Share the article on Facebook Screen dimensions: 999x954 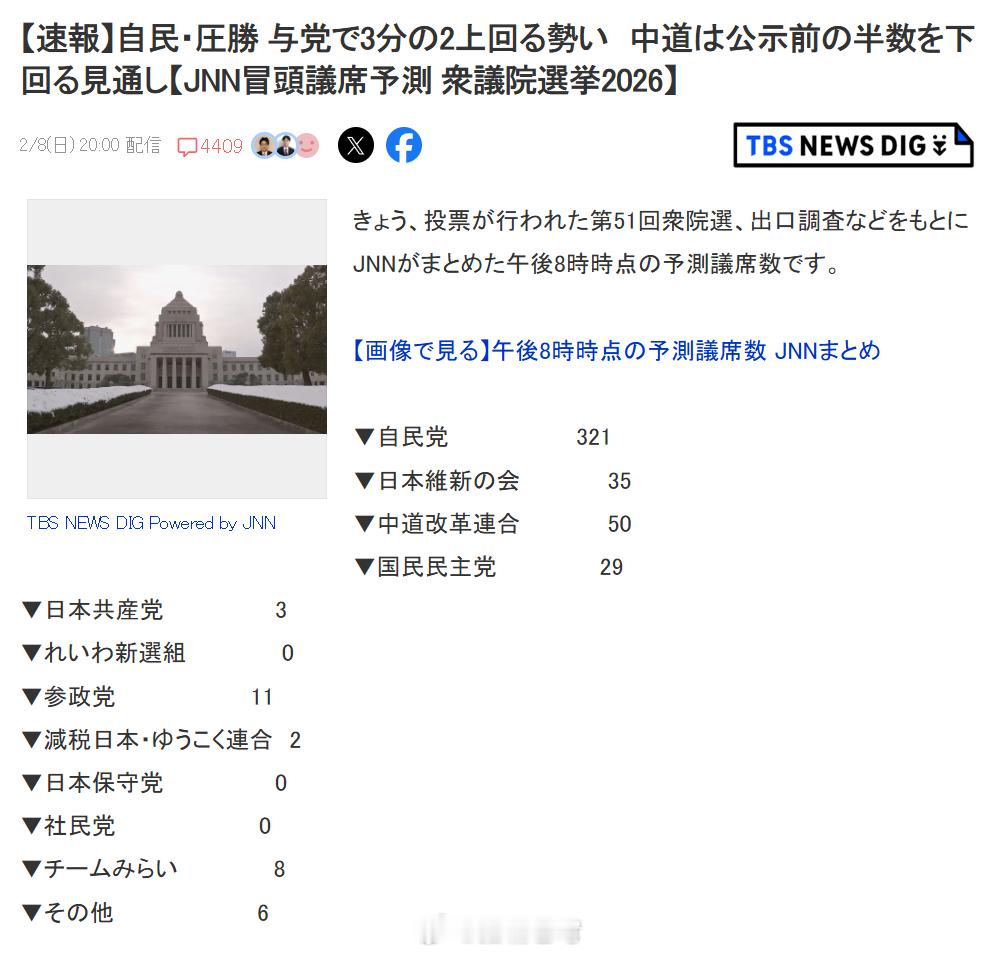tap(404, 146)
